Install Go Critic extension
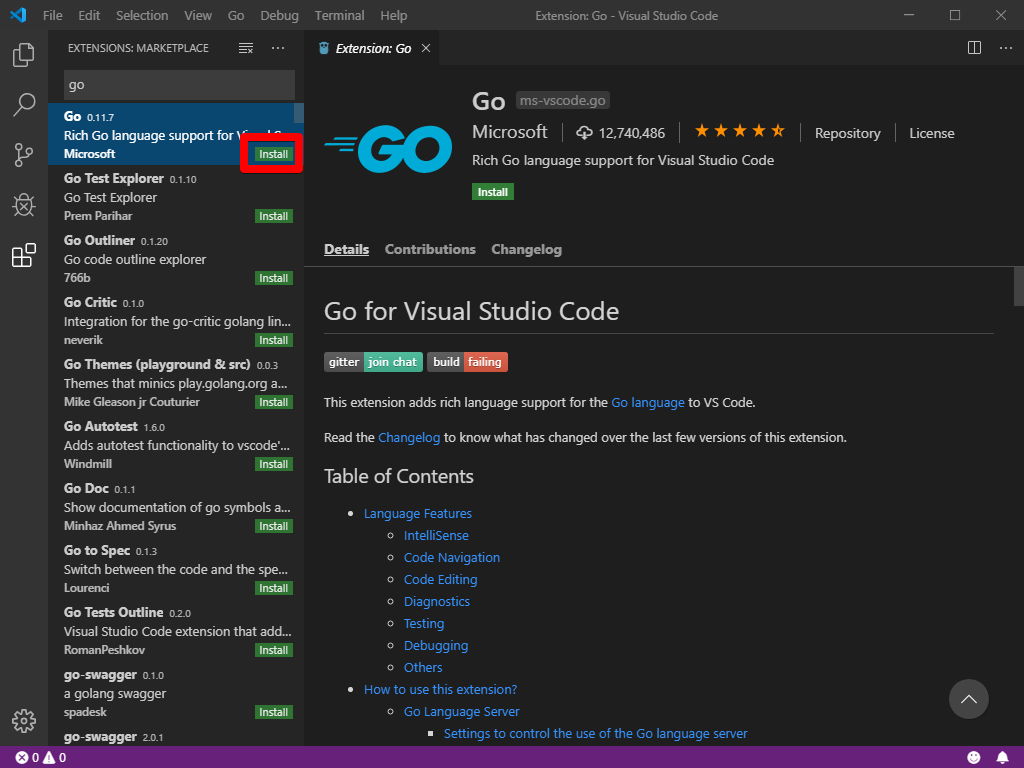Image resolution: width=1024 pixels, height=768 pixels. coord(274,340)
